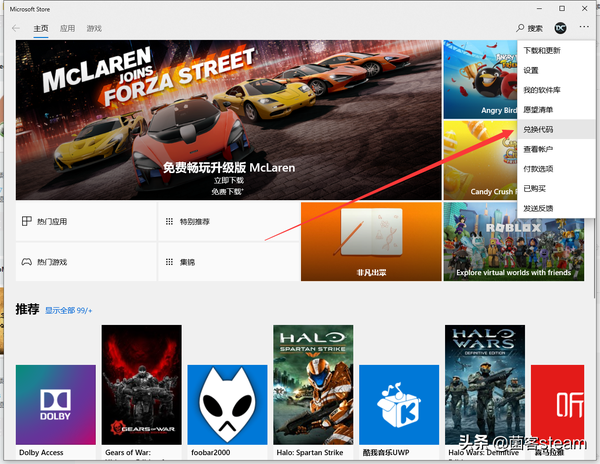Select 发送反馈 in the menu
The image size is (600, 464).
pos(556,208)
